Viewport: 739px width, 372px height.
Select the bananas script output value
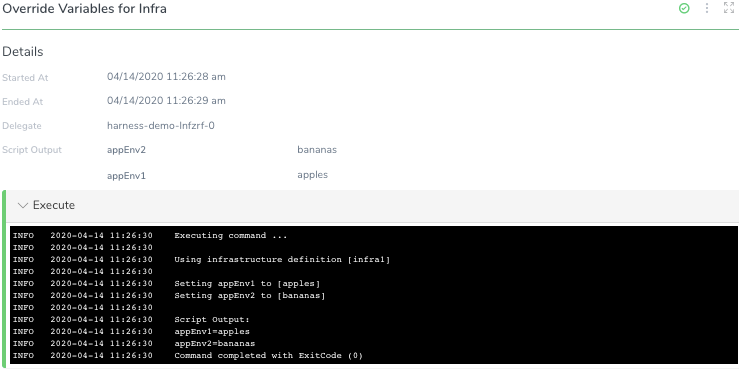point(317,150)
